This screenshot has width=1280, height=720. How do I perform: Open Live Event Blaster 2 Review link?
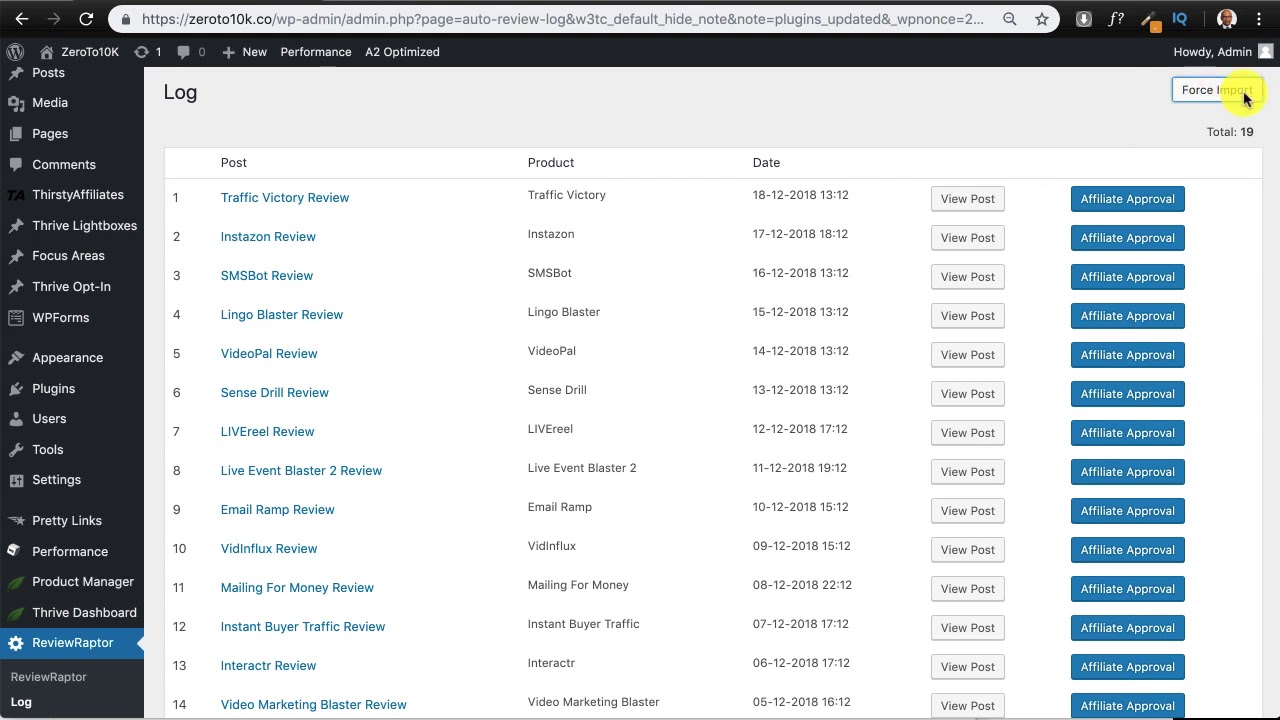(x=301, y=471)
